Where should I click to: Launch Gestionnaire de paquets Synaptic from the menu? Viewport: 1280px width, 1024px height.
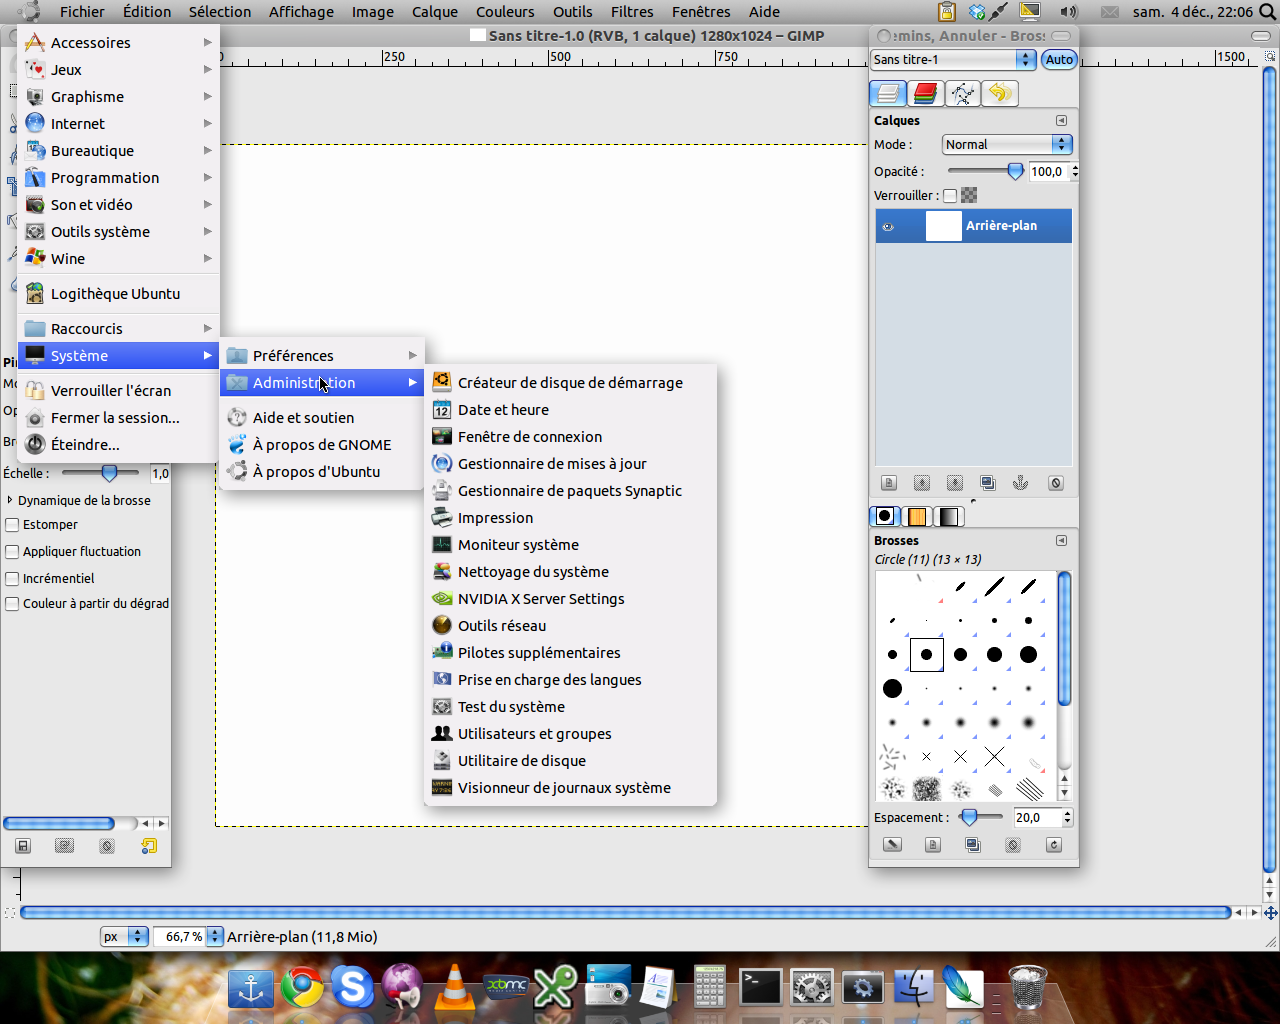coord(569,490)
